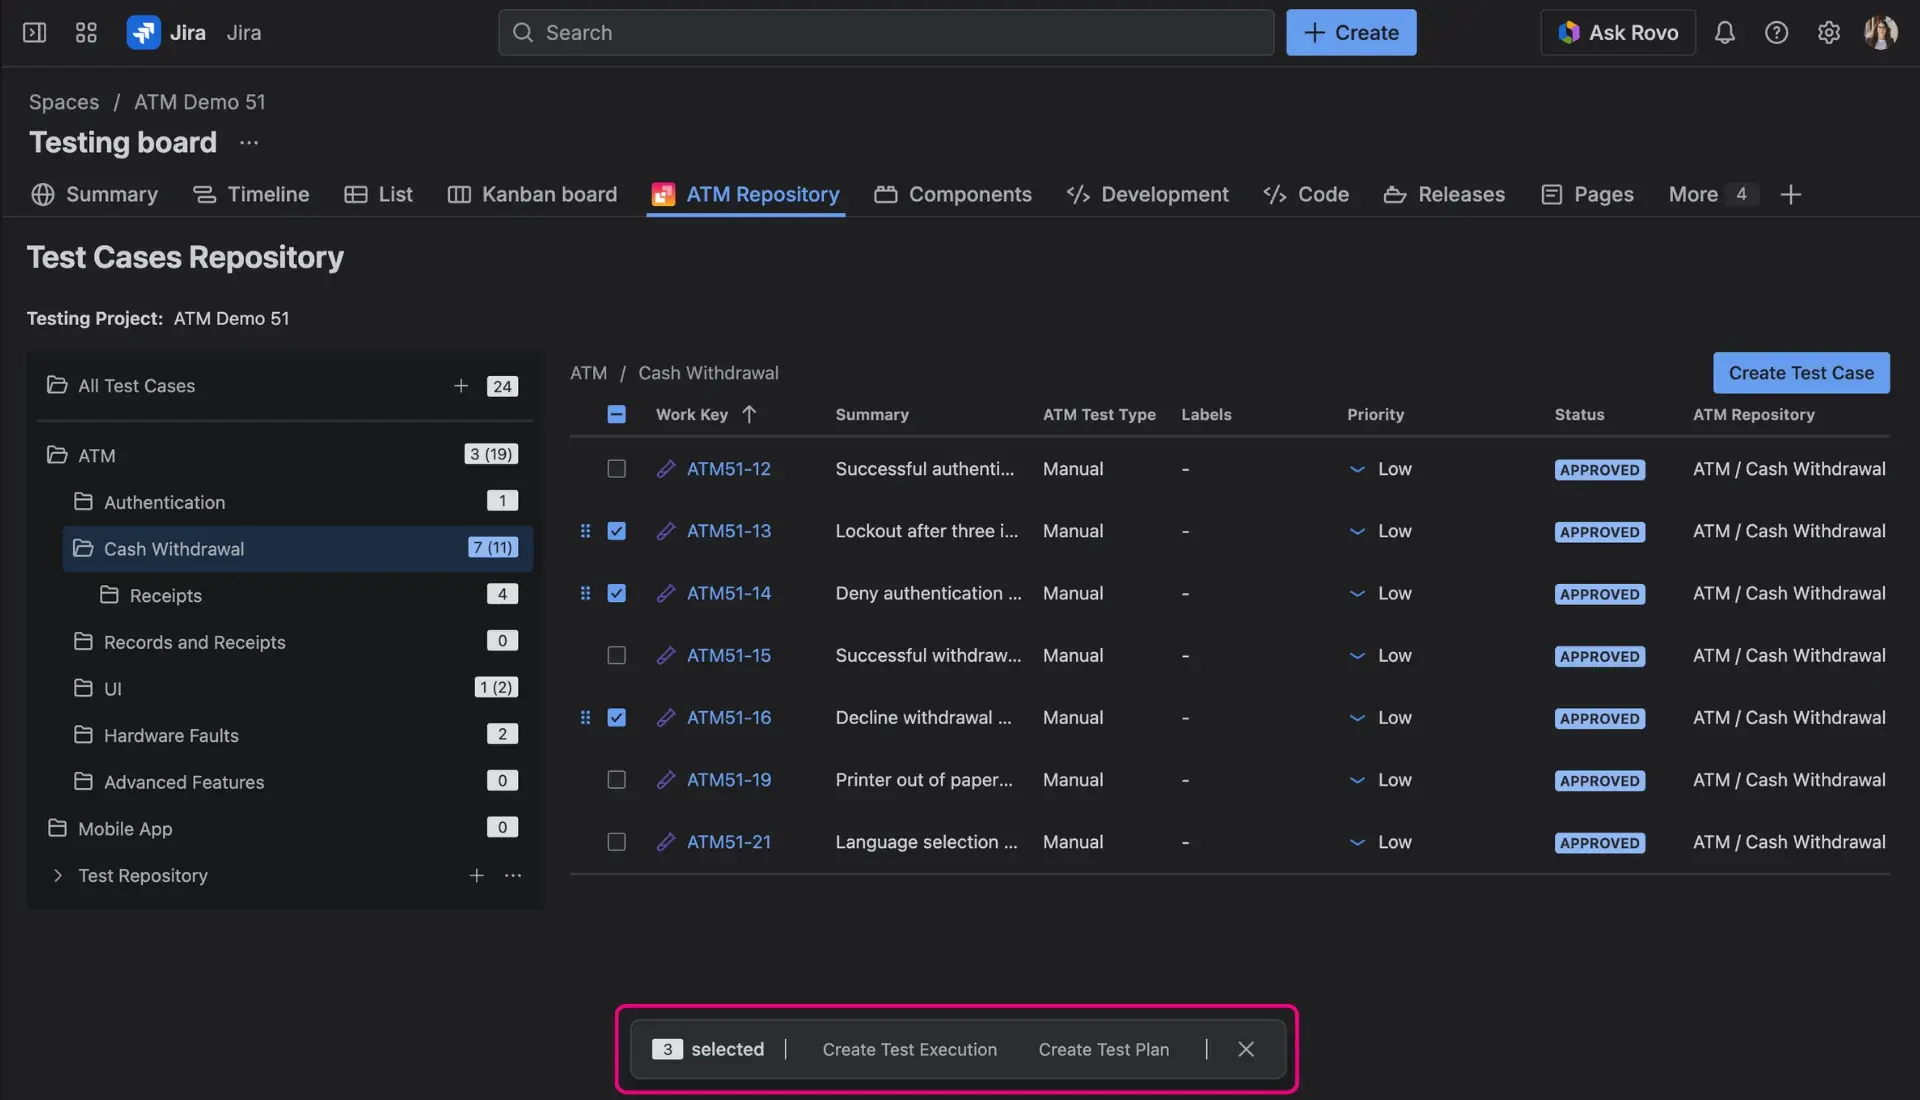1920x1100 pixels.
Task: Switch to the Releases tab
Action: 1444,194
